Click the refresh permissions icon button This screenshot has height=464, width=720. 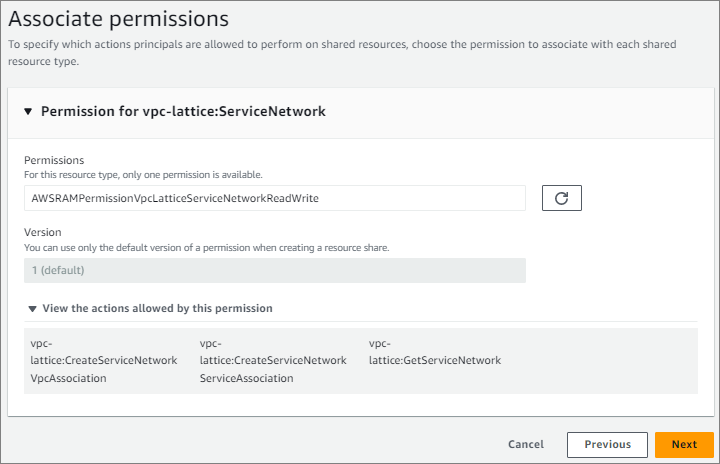pyautogui.click(x=561, y=198)
